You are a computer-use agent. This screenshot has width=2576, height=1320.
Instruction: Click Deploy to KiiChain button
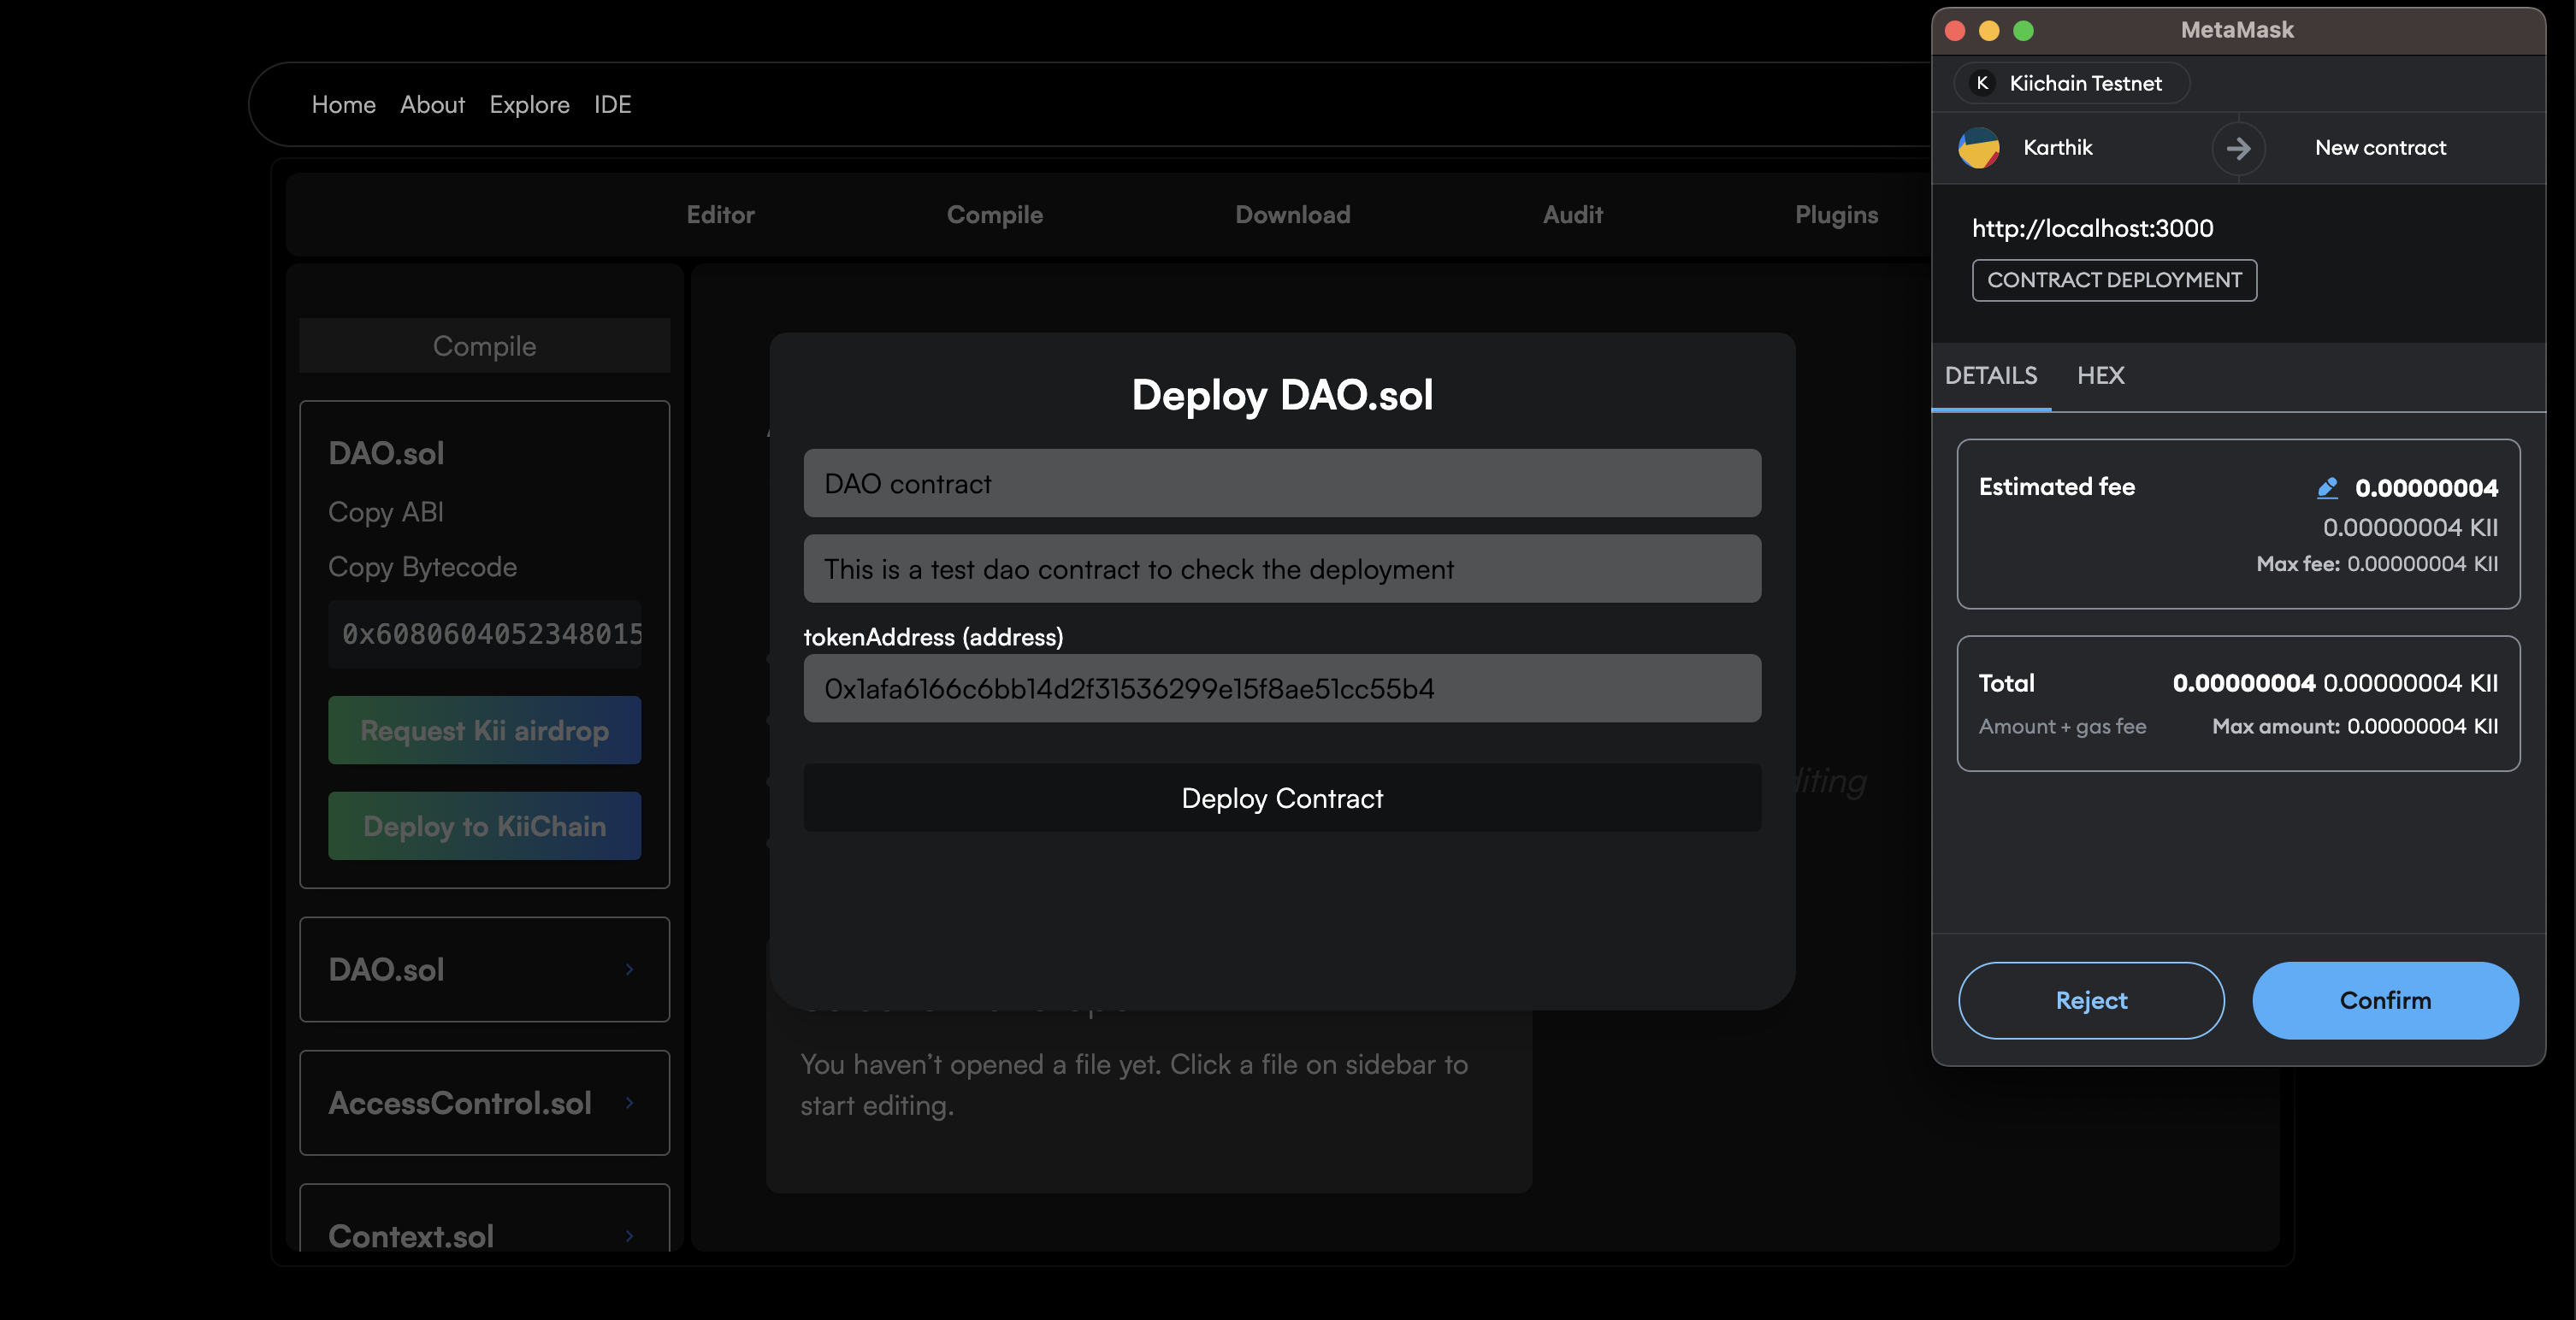(484, 826)
